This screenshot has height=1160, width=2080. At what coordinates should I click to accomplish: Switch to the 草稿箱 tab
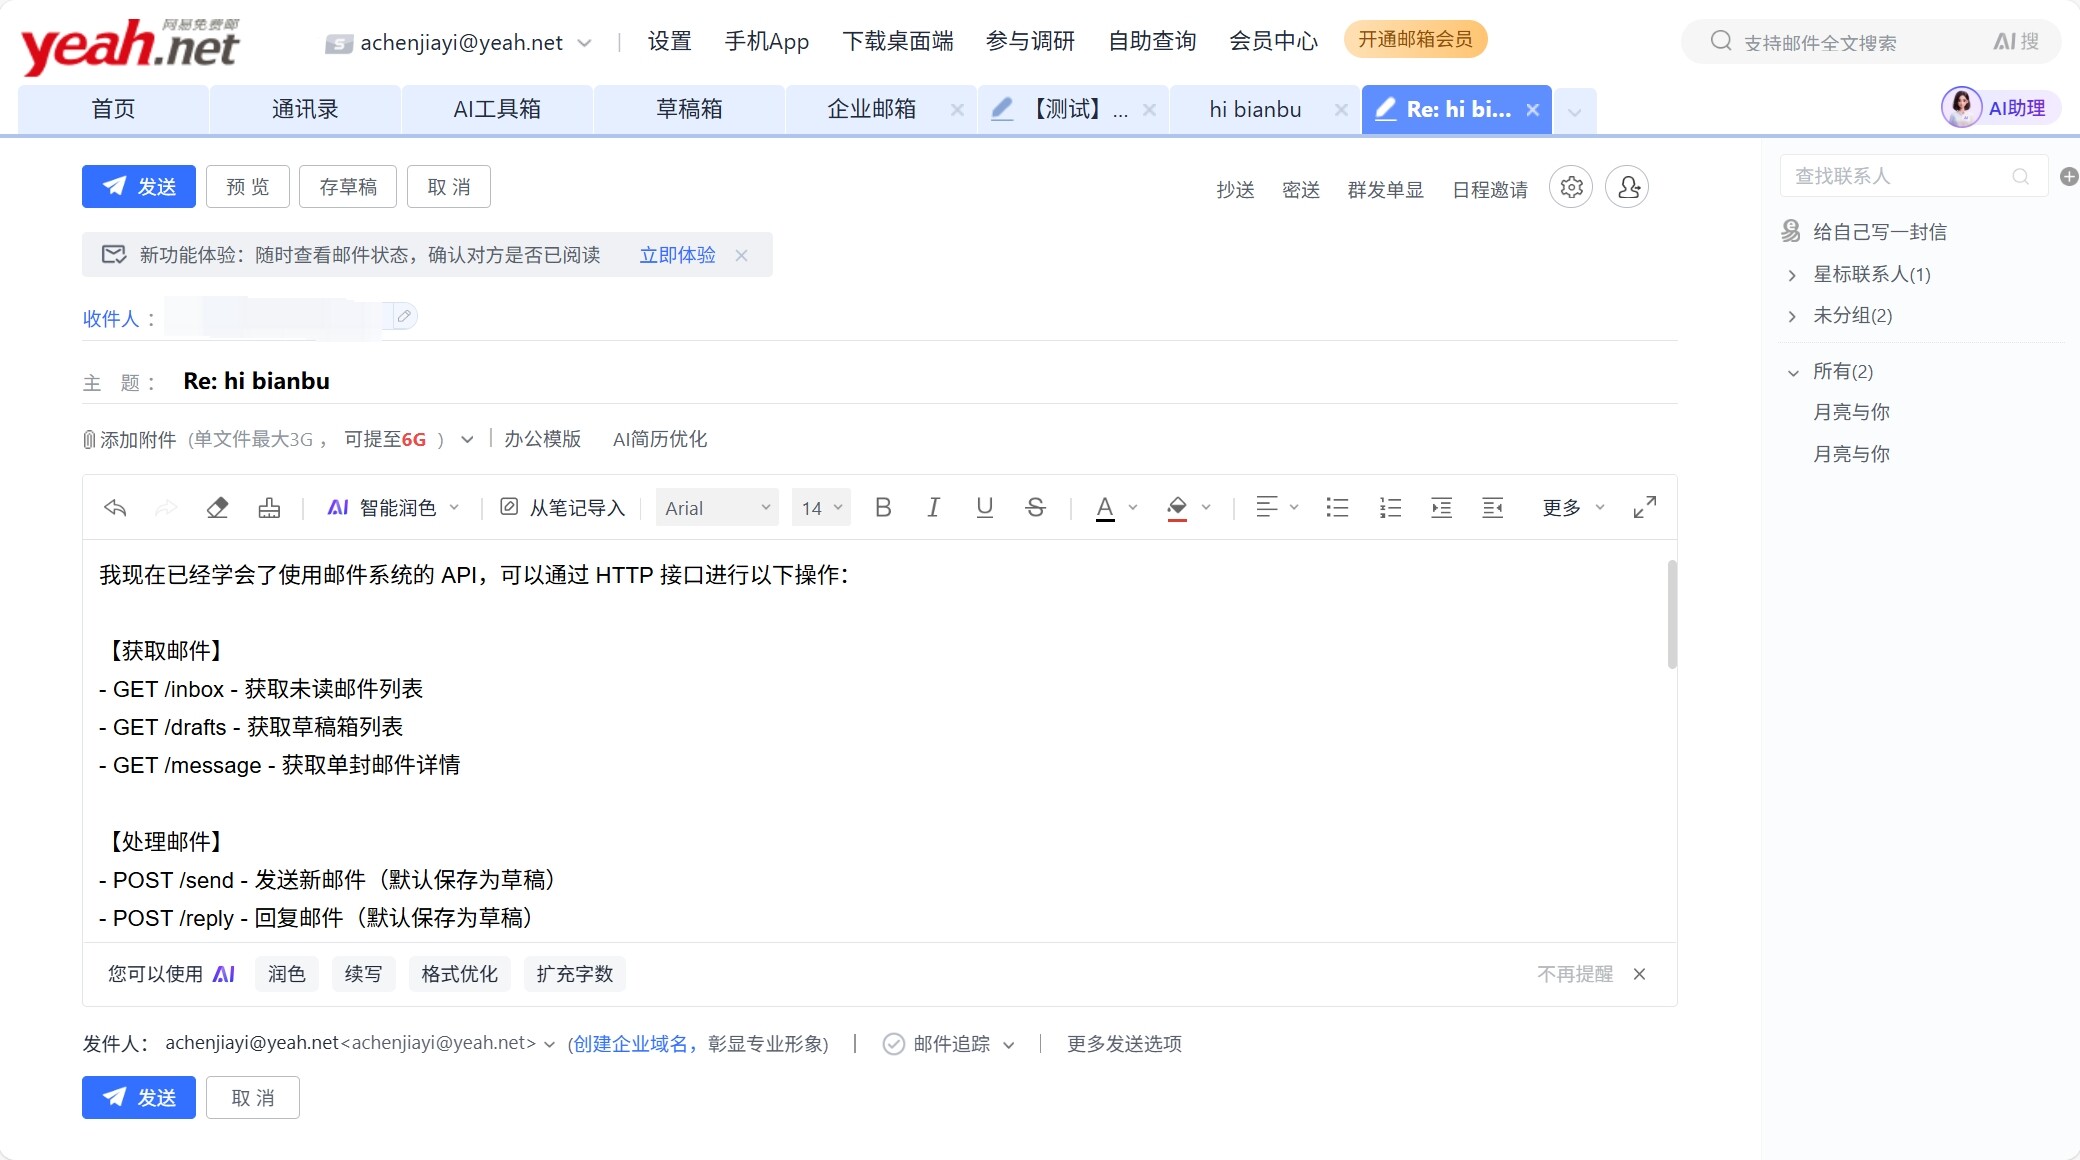(689, 109)
